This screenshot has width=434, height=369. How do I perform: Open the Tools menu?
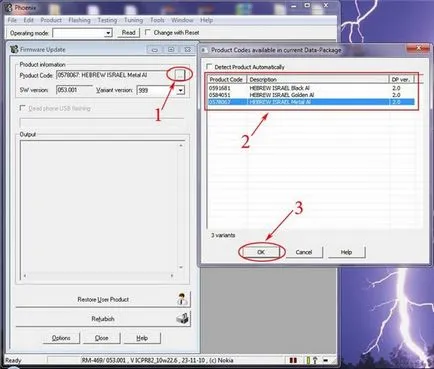click(157, 20)
